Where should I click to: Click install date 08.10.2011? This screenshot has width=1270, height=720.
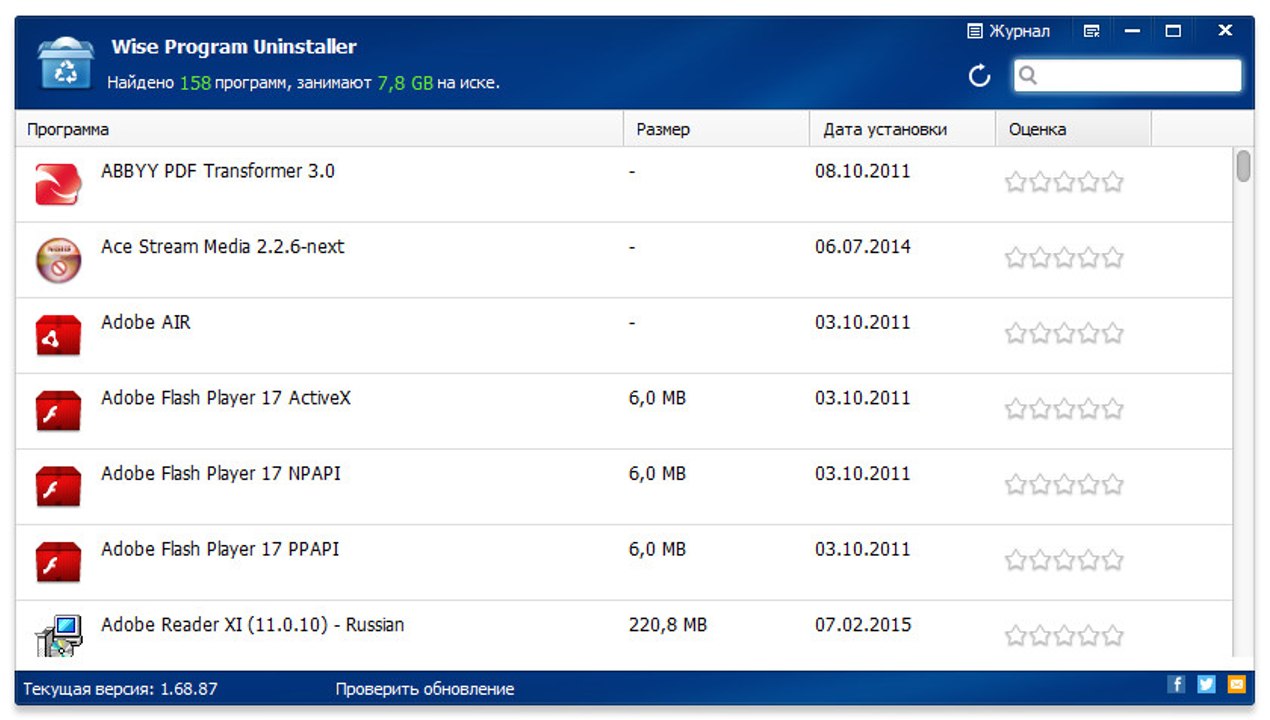click(863, 171)
